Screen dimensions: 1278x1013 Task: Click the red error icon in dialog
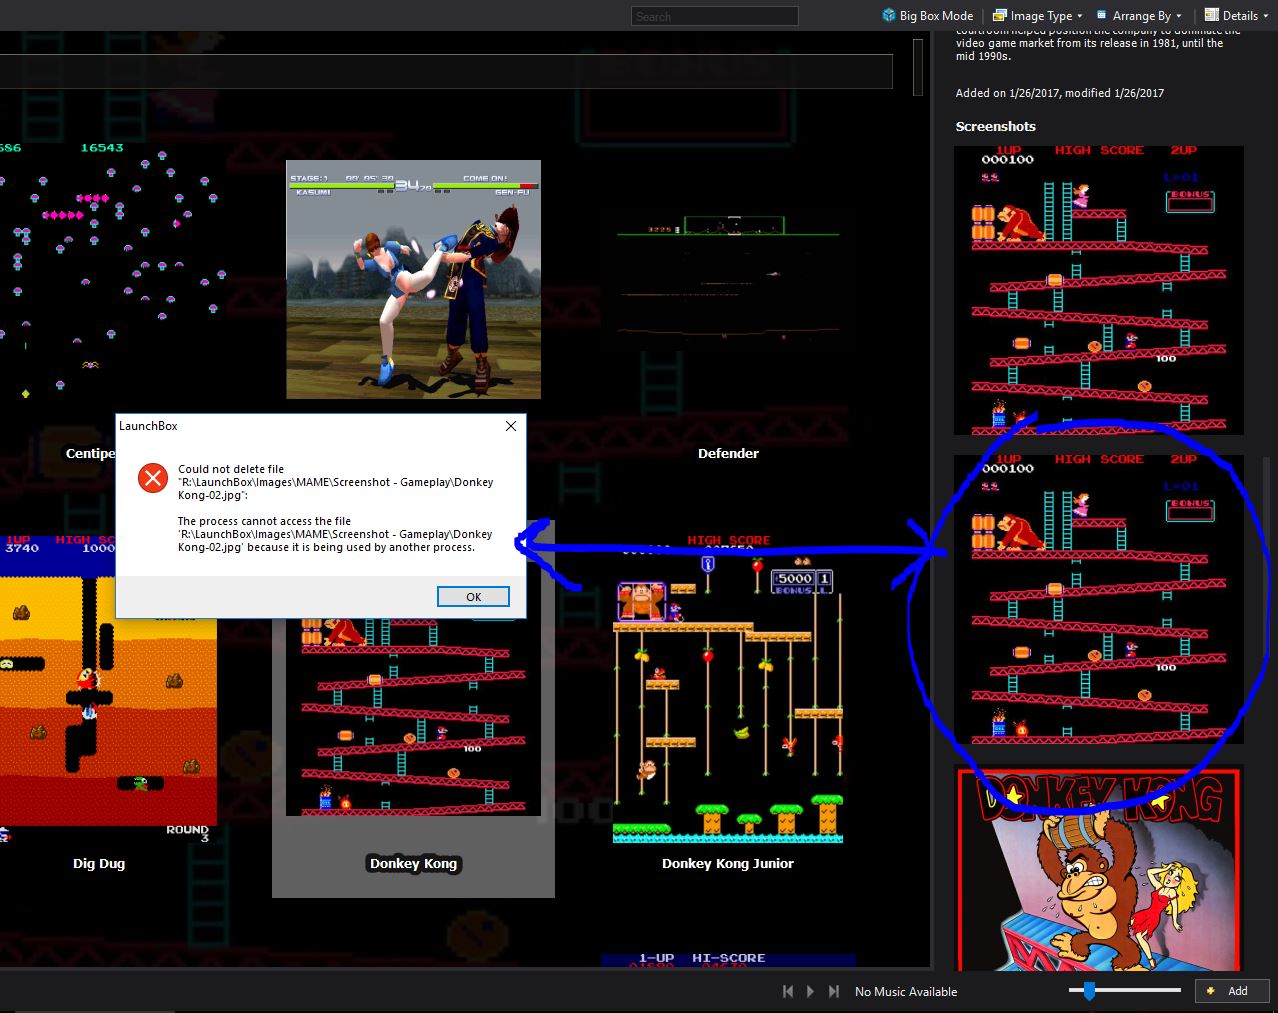[153, 478]
